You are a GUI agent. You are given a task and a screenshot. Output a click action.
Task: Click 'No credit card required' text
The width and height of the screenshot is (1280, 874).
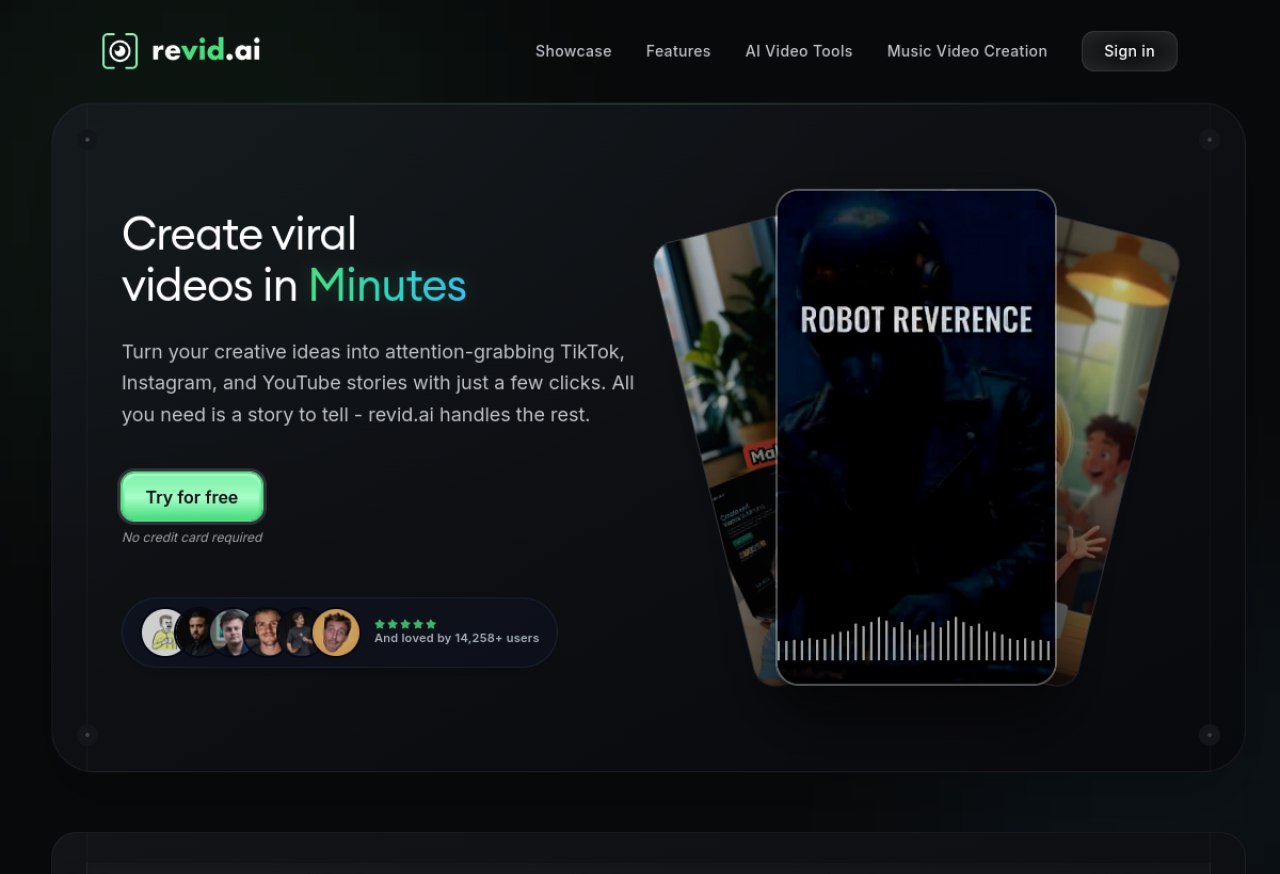pos(192,537)
